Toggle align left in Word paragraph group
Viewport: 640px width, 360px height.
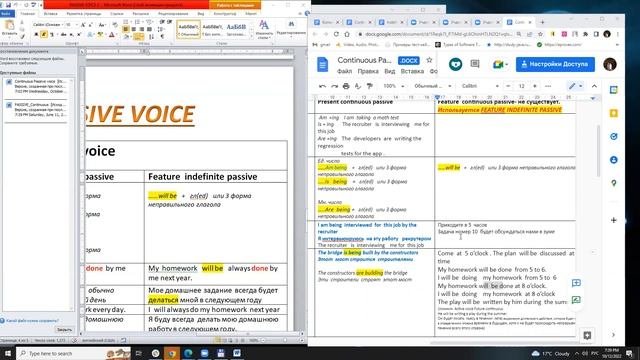pyautogui.click(x=126, y=29)
